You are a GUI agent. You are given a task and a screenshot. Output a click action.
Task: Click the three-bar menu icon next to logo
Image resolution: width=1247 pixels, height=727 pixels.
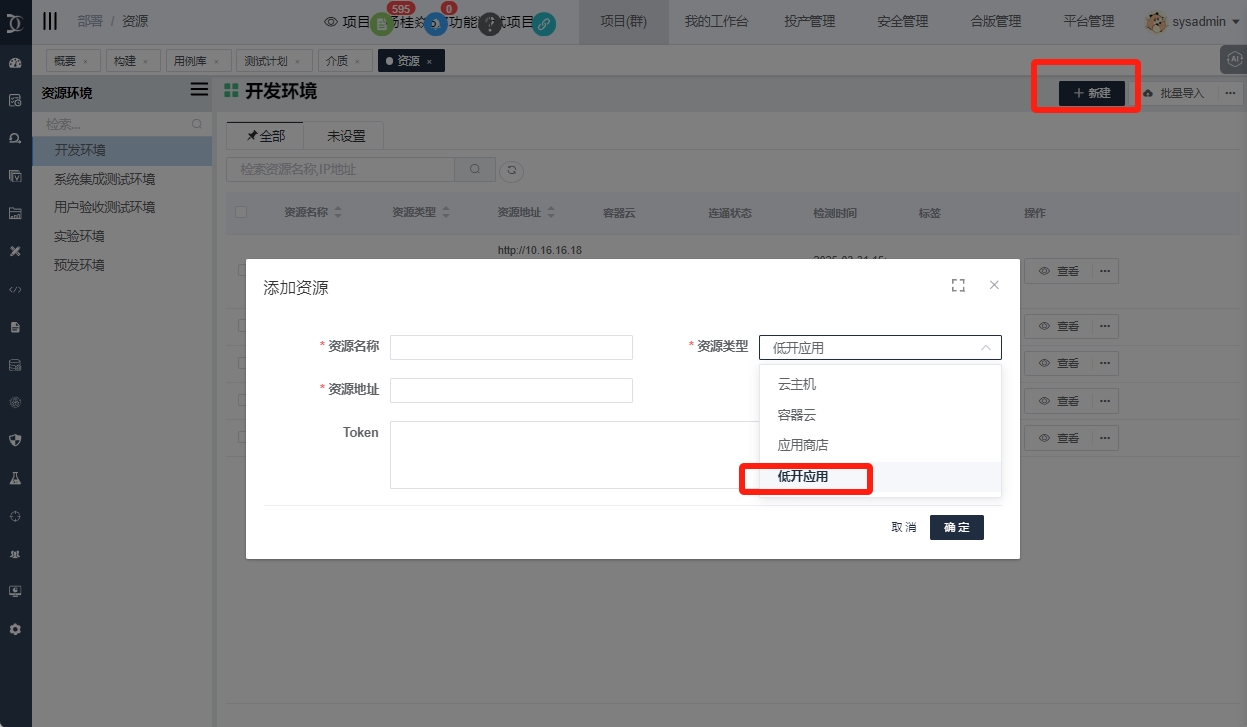50,21
